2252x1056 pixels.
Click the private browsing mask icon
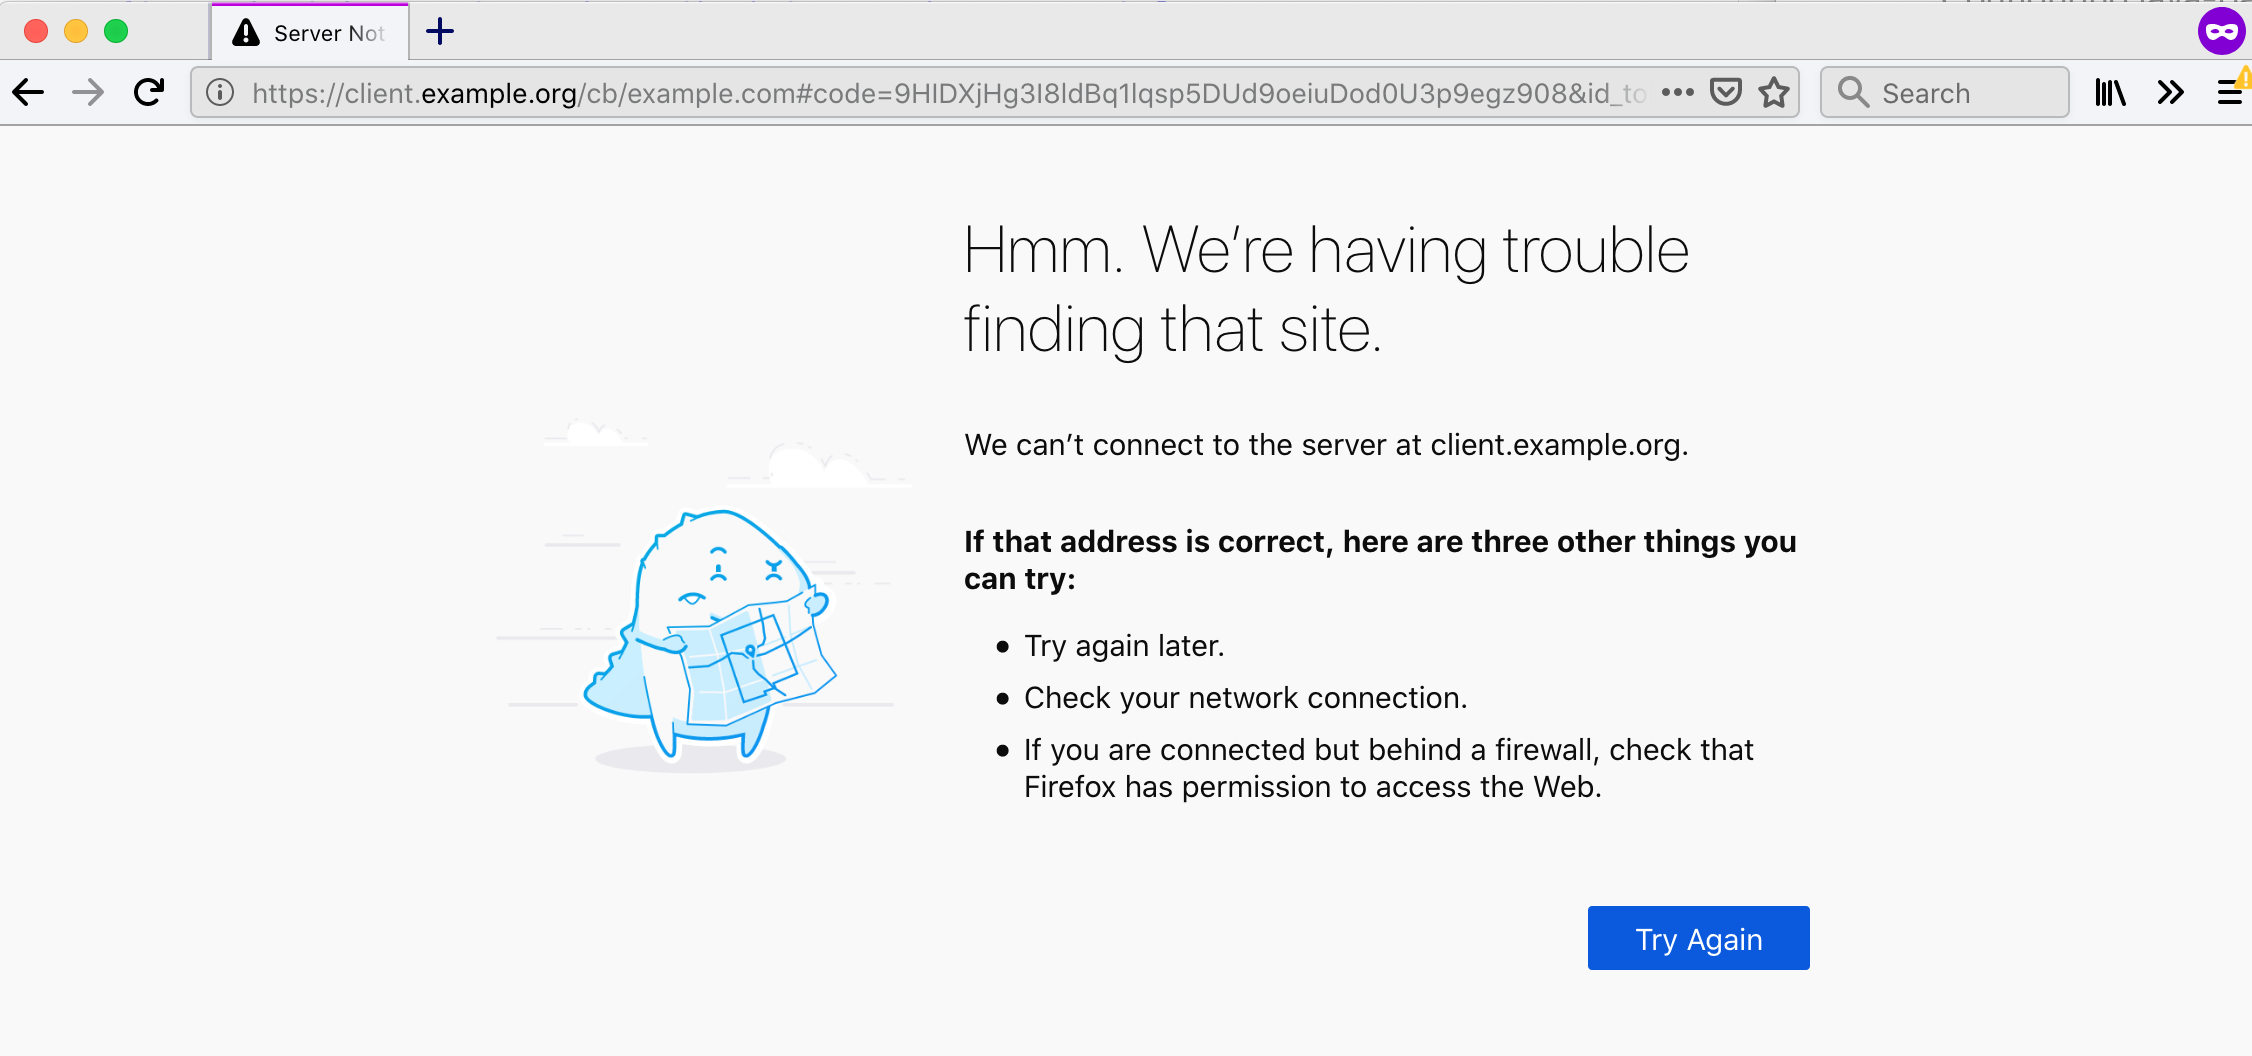2221,31
